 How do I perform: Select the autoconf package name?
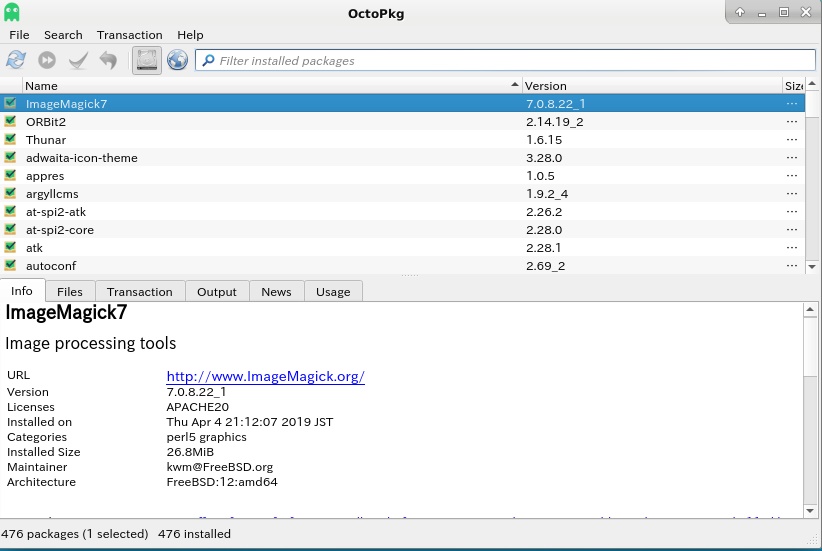[x=51, y=266]
